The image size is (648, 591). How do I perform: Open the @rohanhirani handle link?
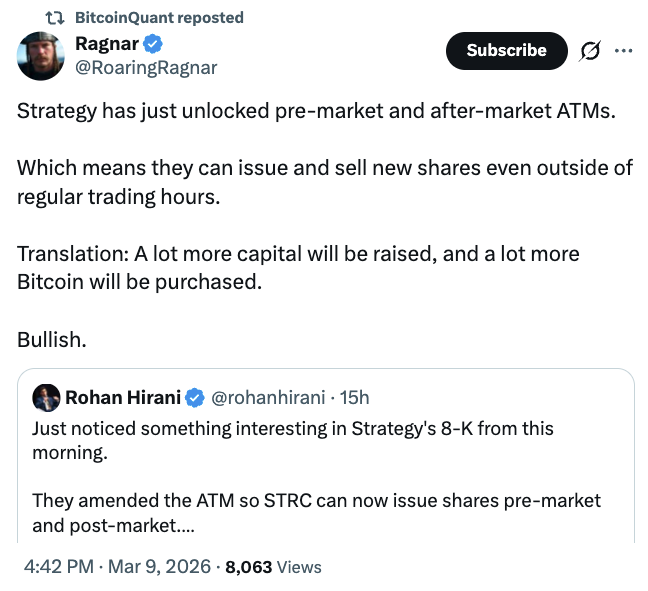(x=268, y=397)
